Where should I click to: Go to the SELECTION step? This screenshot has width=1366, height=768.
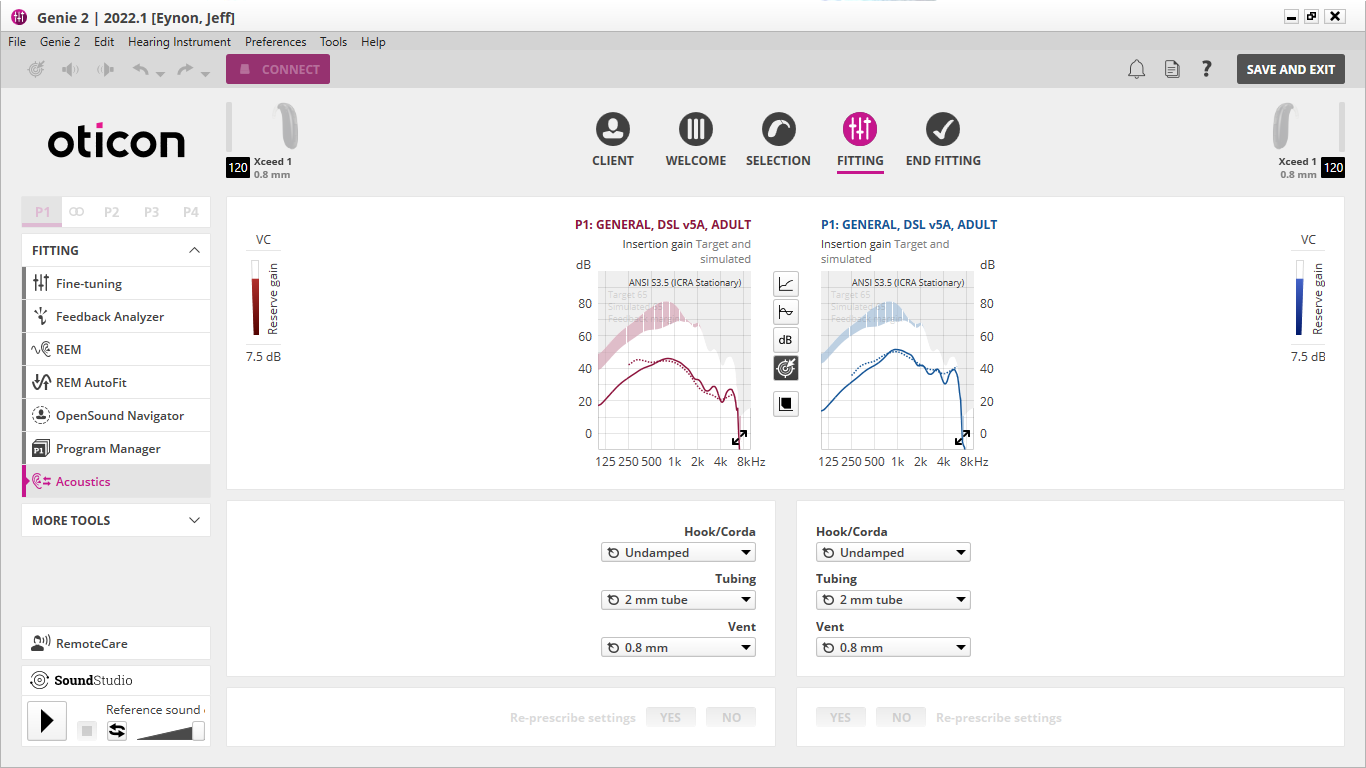778,141
